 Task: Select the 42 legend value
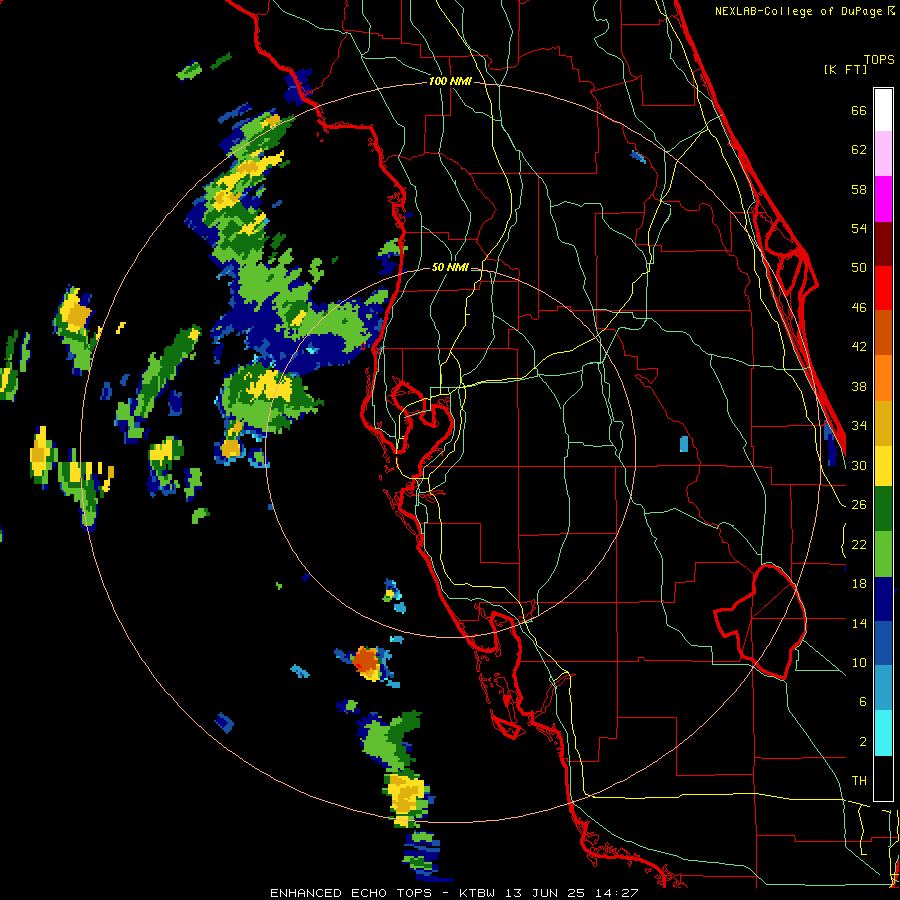click(859, 347)
